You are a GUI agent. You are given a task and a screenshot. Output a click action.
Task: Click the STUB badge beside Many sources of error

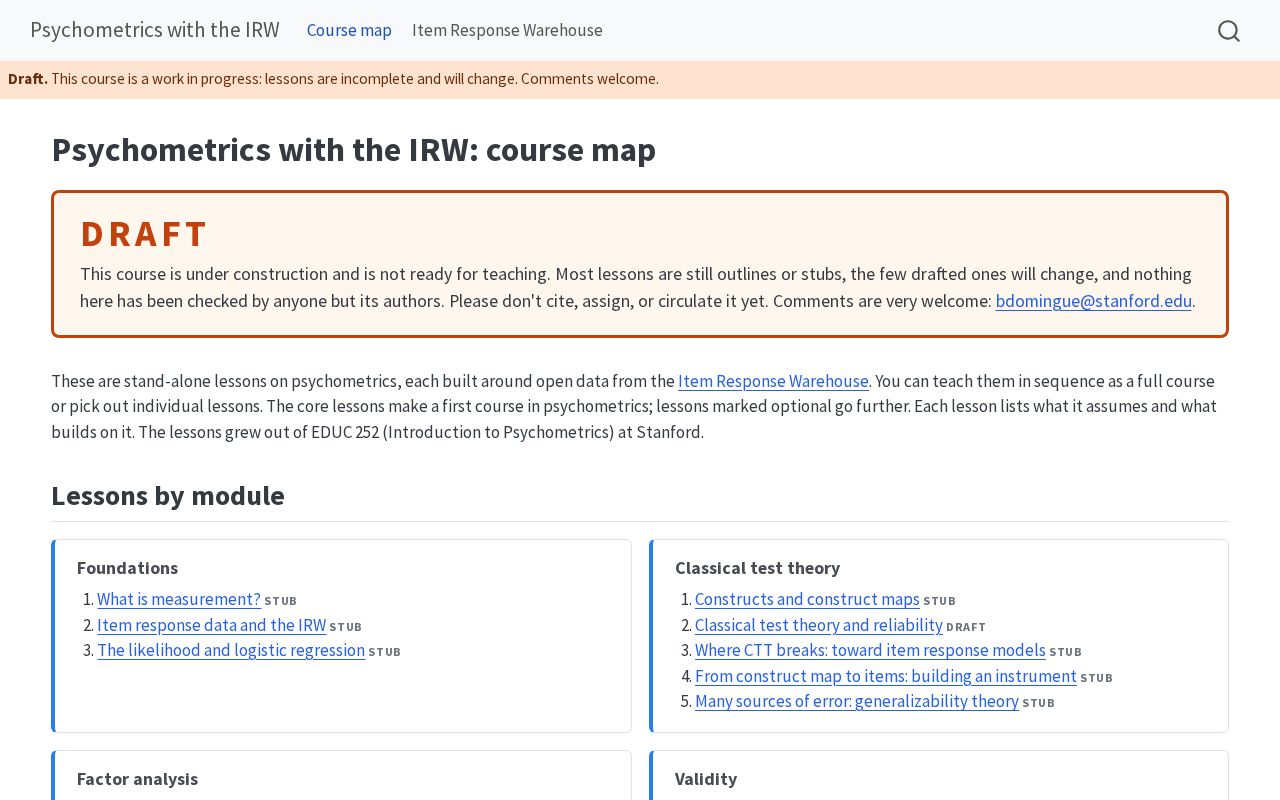click(x=1038, y=703)
